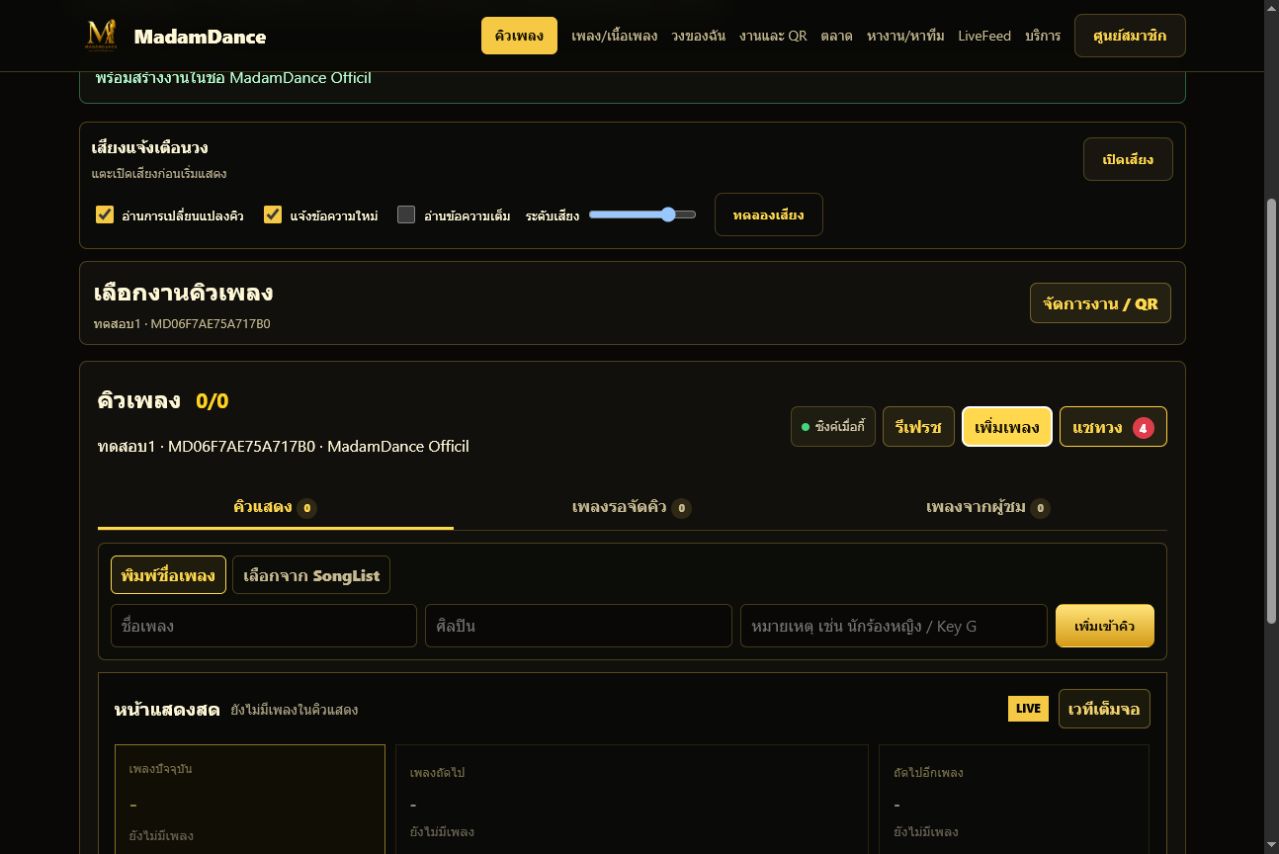This screenshot has height=854, width=1279.
Task: Select the เลือกจาก SongList option
Action: (x=311, y=575)
